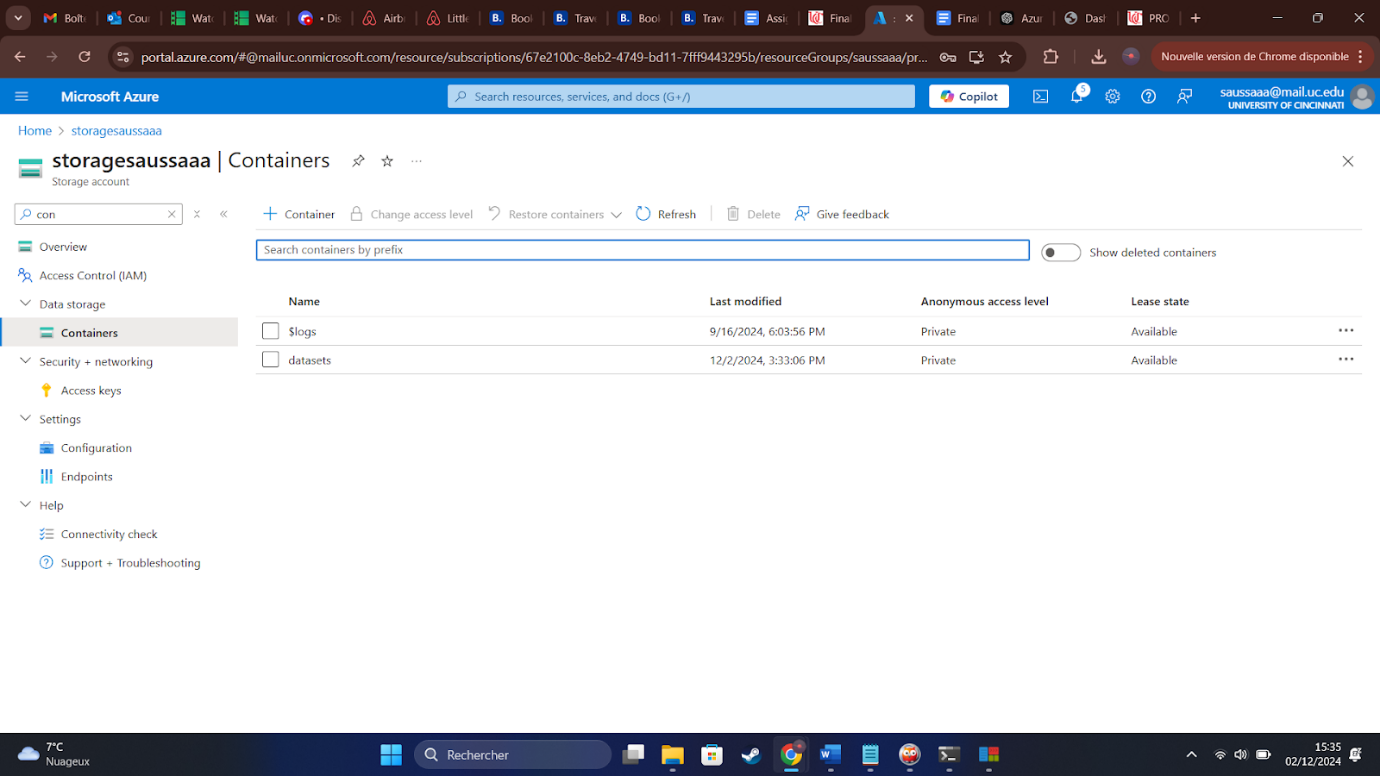
Task: Open Chrome tab search dropdown
Action: [x=18, y=18]
